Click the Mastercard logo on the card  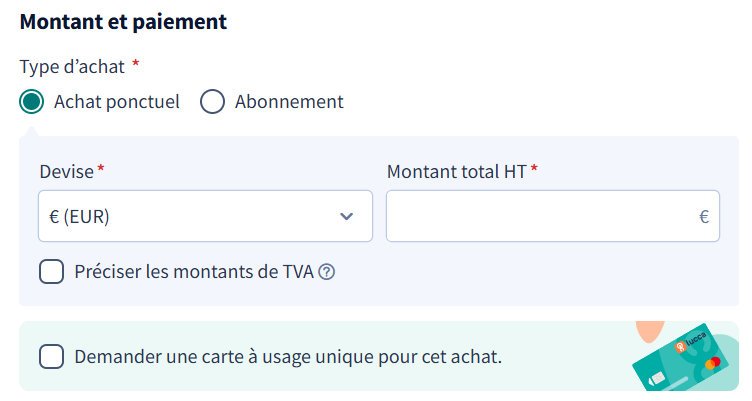[x=713, y=363]
